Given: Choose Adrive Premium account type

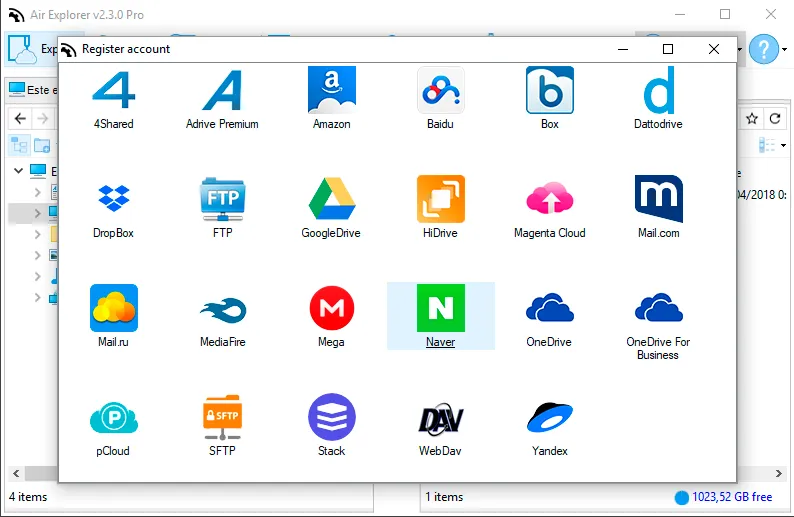Looking at the screenshot, I should (222, 99).
